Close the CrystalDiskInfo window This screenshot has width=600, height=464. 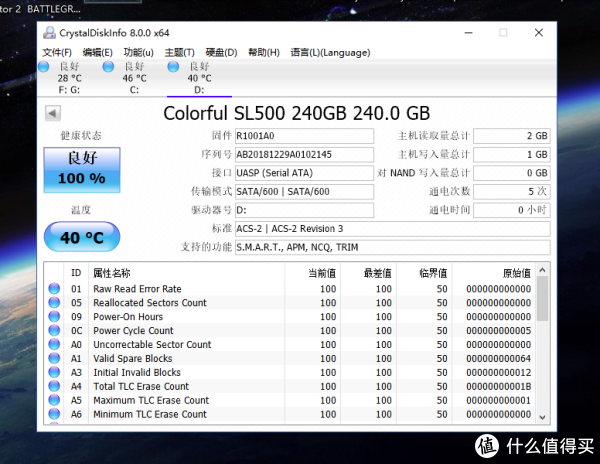coord(539,33)
